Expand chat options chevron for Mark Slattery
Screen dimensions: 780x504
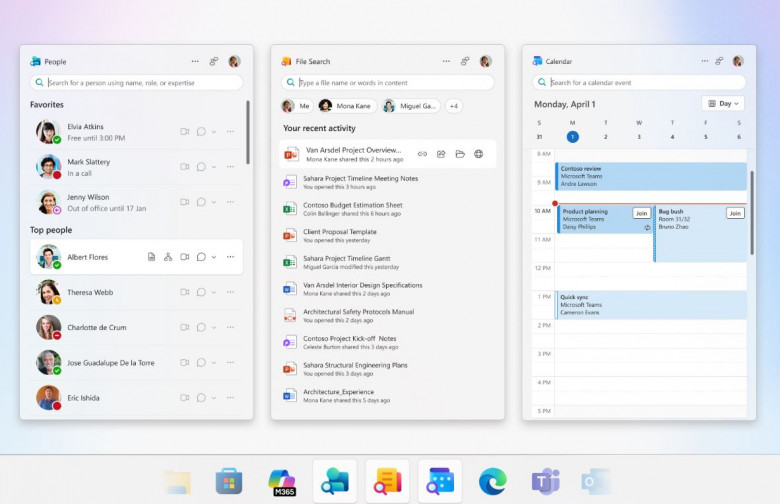point(214,167)
